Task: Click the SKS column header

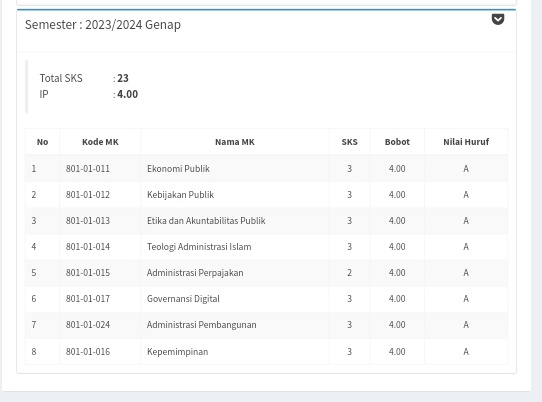Action: pos(349,142)
